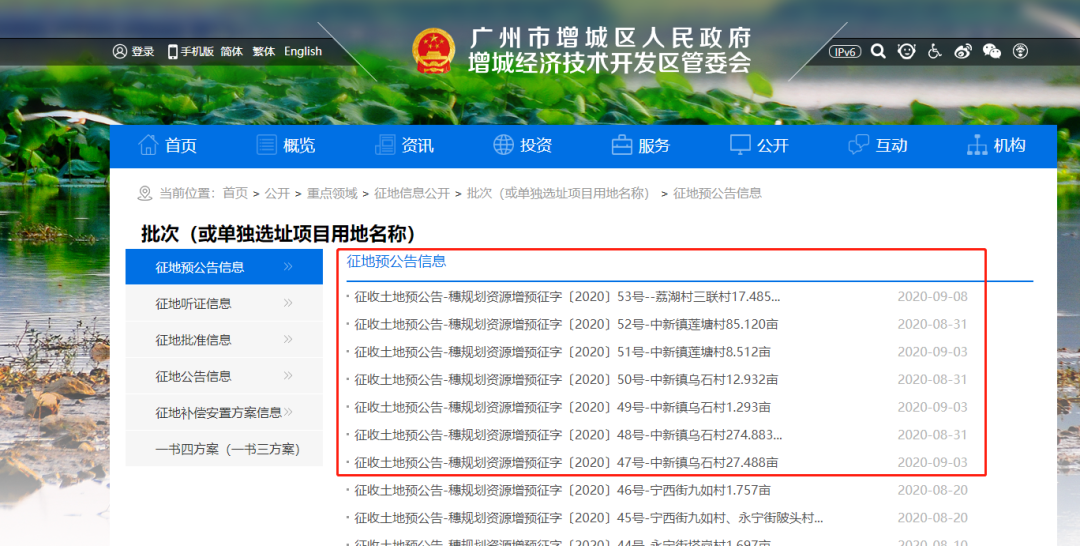The height and width of the screenshot is (546, 1080).
Task: Open the smart robot assistant icon
Action: [906, 51]
